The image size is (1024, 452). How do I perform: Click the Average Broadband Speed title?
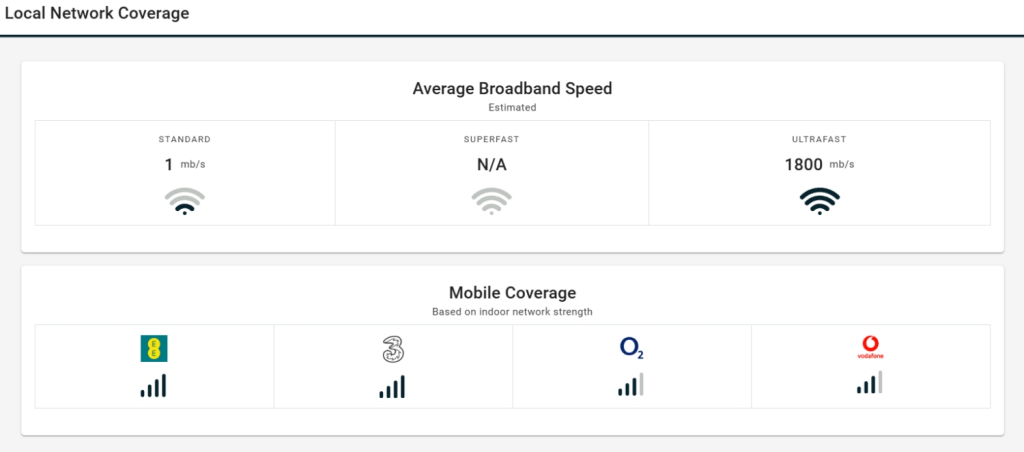click(x=512, y=88)
